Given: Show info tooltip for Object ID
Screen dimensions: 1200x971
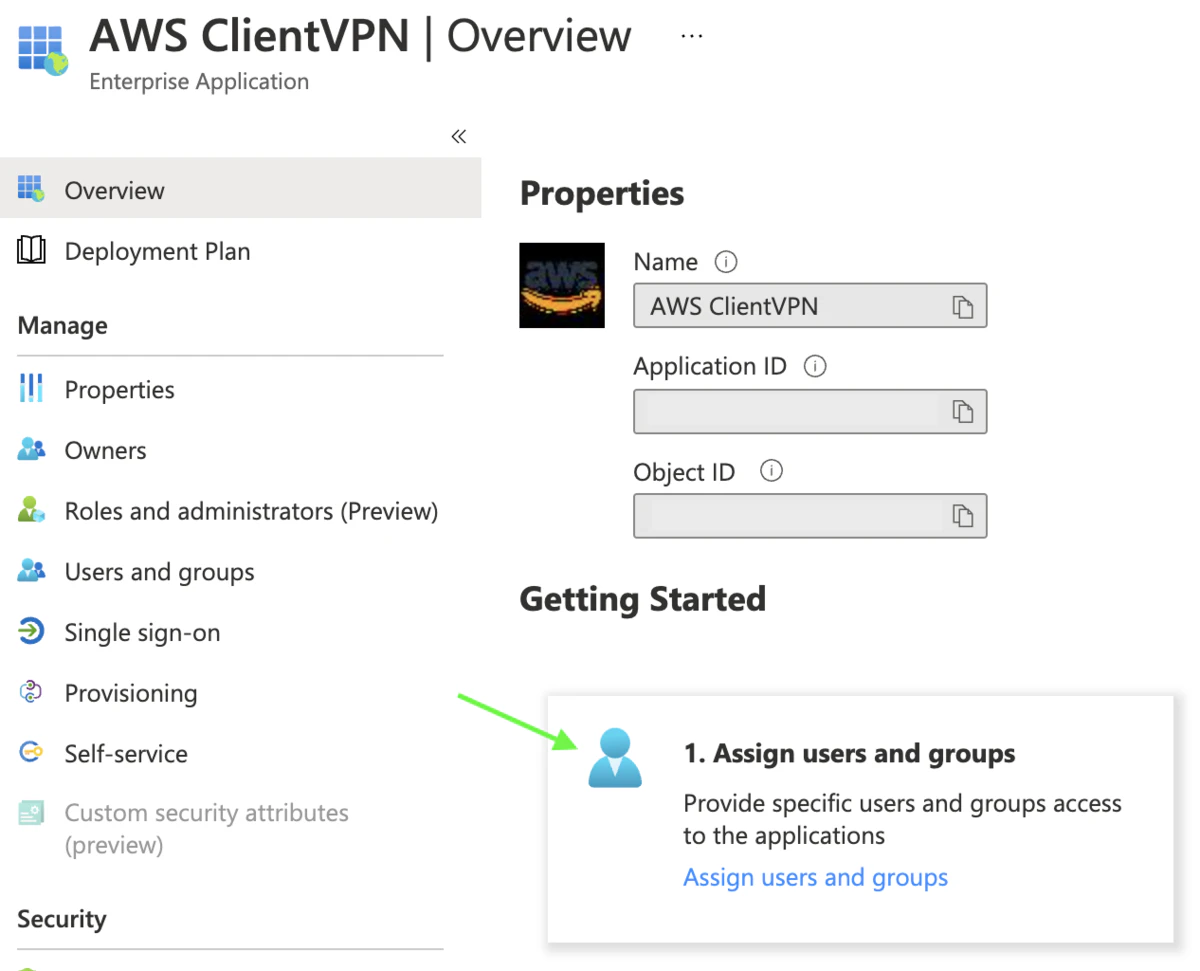Looking at the screenshot, I should (771, 471).
